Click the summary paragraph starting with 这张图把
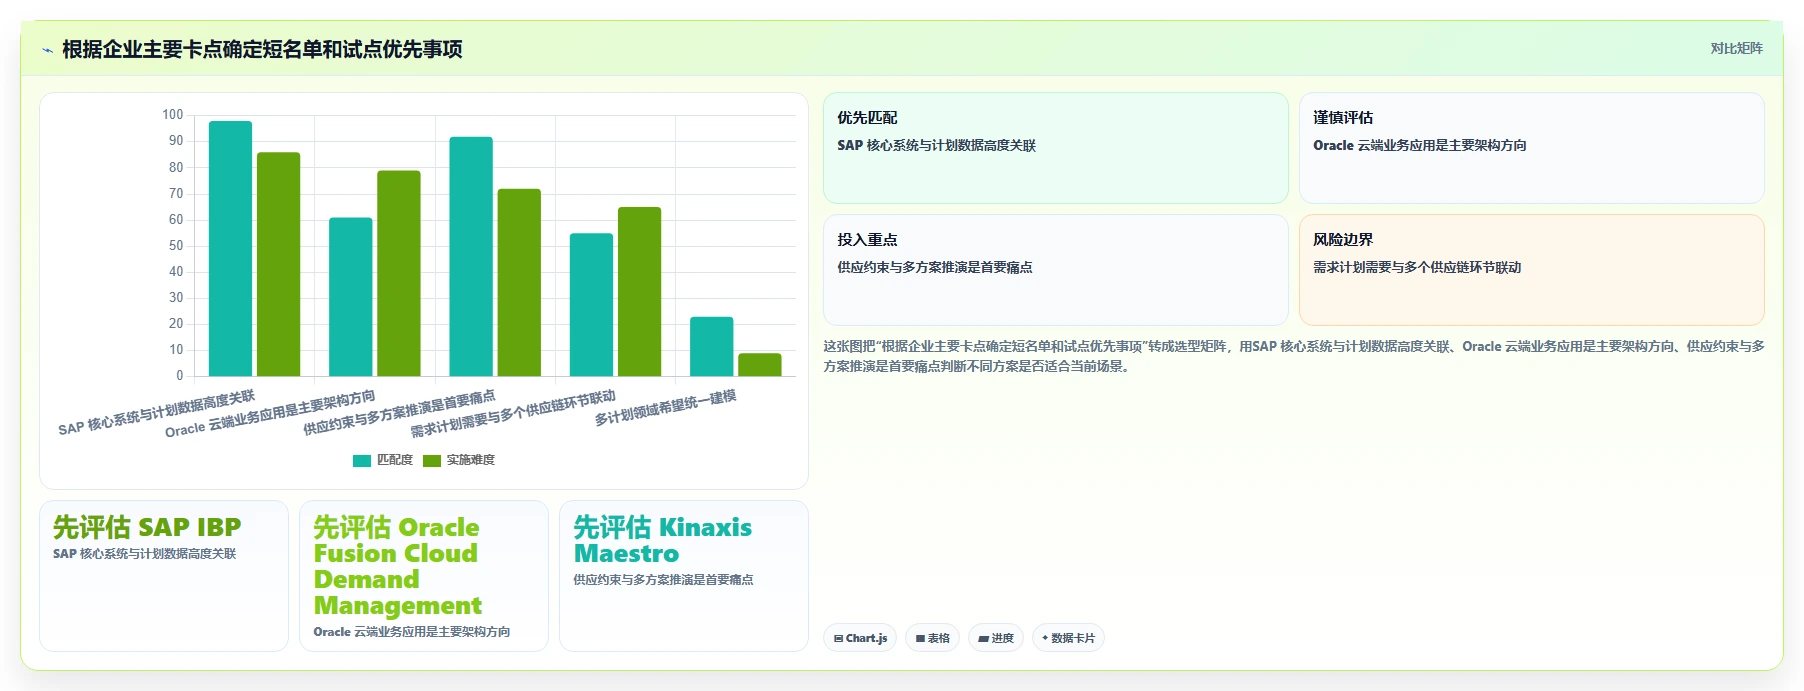1804x691 pixels. 1294,356
